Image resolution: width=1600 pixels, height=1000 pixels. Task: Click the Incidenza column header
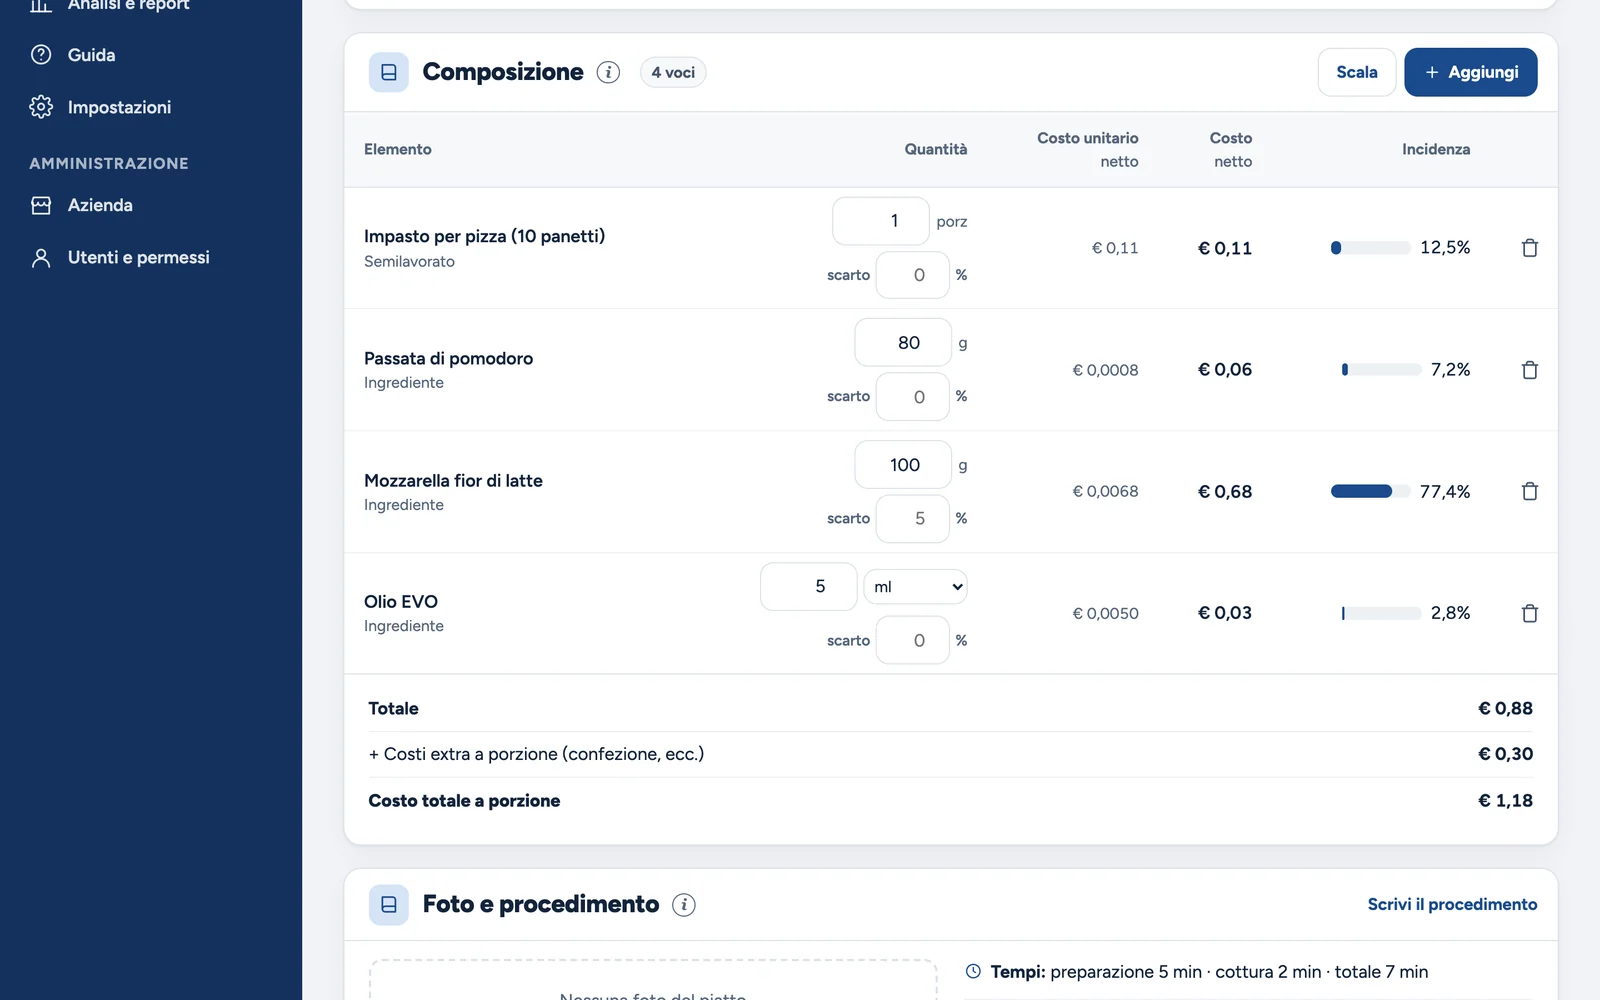(x=1435, y=149)
